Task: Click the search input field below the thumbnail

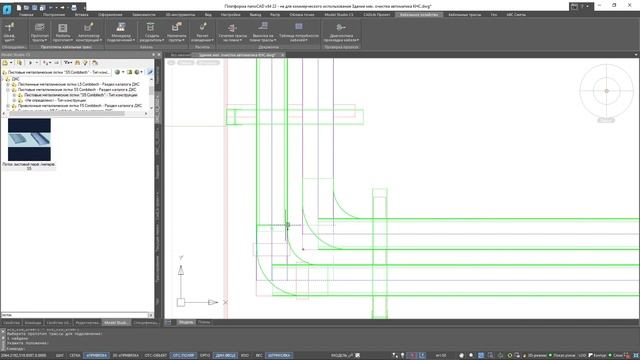Action: pyautogui.click(x=75, y=315)
